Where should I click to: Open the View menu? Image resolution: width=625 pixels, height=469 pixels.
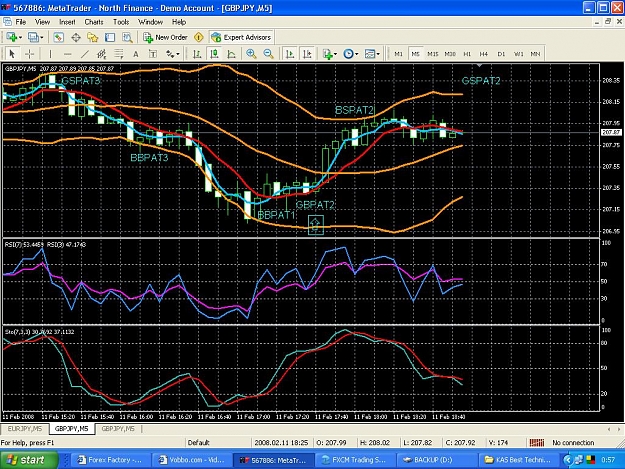(x=42, y=22)
